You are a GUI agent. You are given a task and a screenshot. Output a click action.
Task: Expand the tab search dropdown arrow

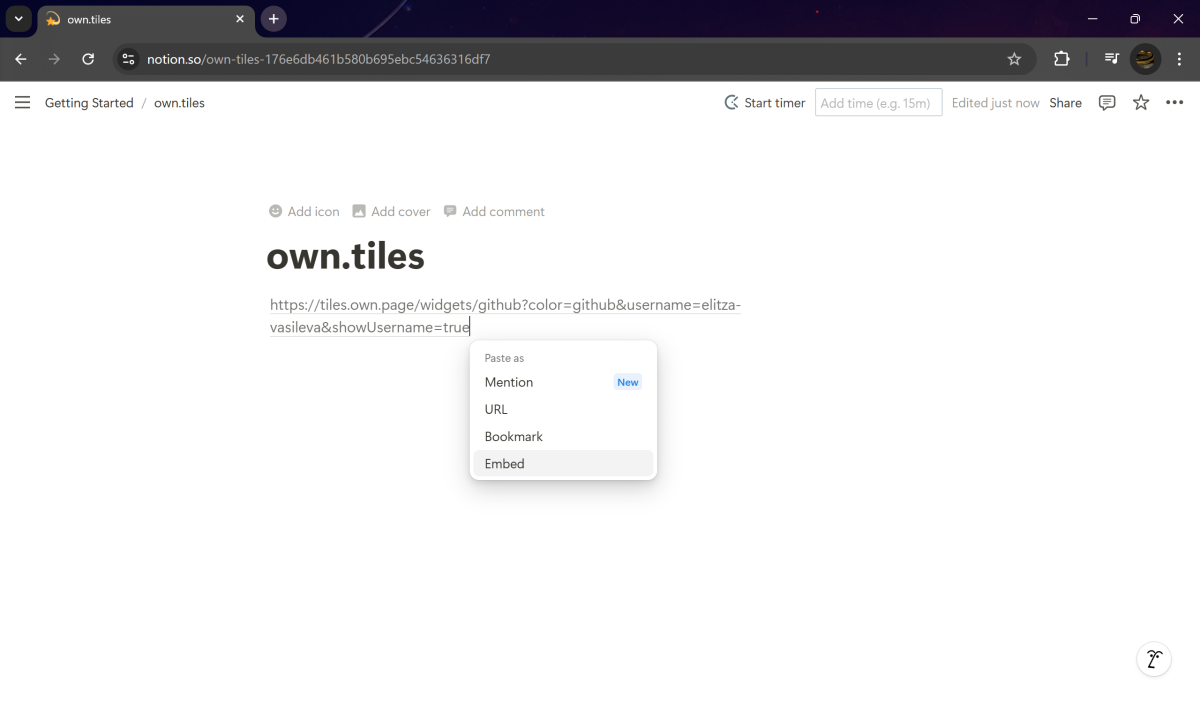[x=18, y=19]
